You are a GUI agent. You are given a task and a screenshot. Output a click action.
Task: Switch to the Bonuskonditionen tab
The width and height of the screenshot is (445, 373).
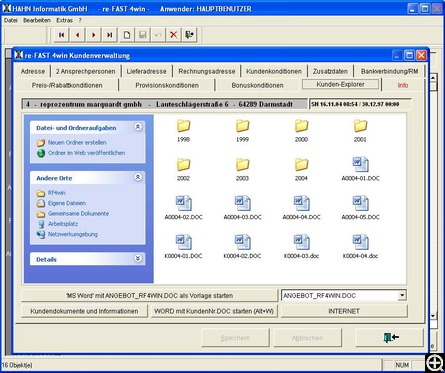(x=257, y=85)
